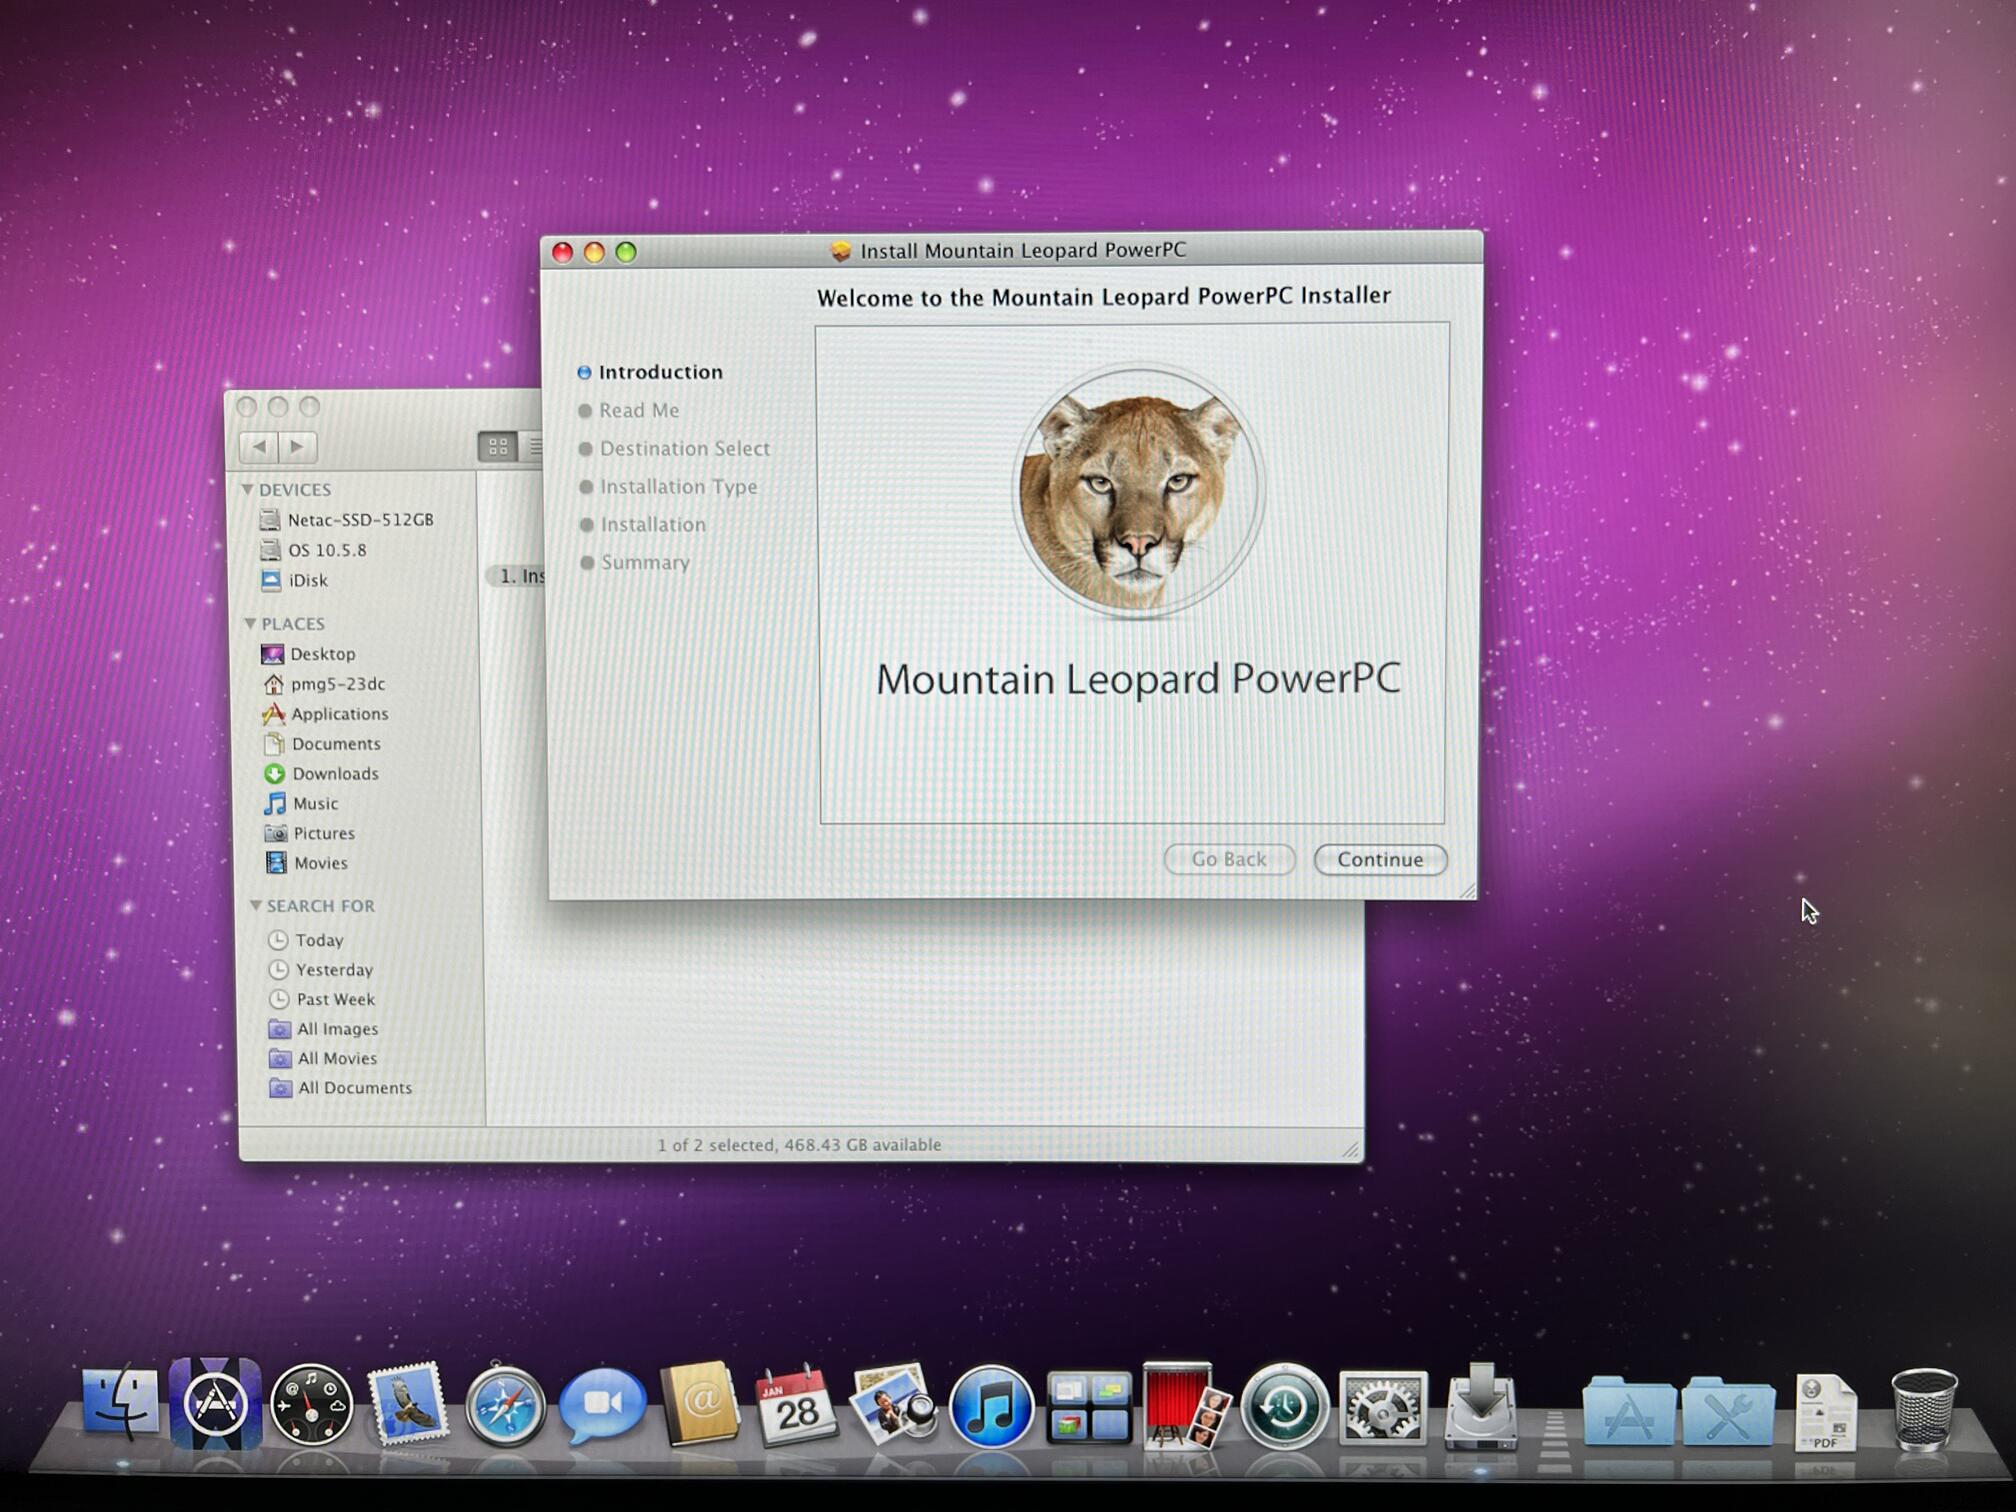Collapse the SEARCH FOR section in Finder
Image resolution: width=2016 pixels, height=1512 pixels.
point(255,905)
